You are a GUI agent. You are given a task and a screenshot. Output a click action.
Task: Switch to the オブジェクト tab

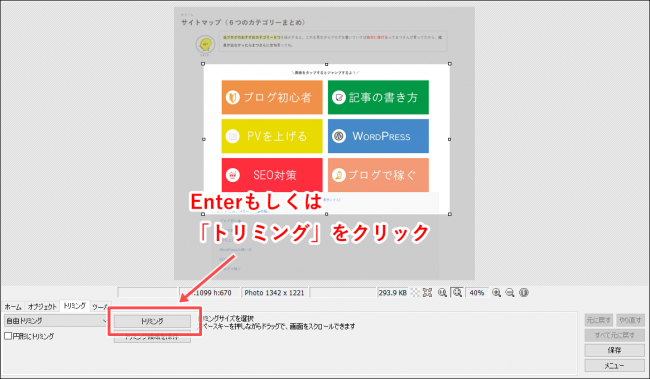click(42, 307)
